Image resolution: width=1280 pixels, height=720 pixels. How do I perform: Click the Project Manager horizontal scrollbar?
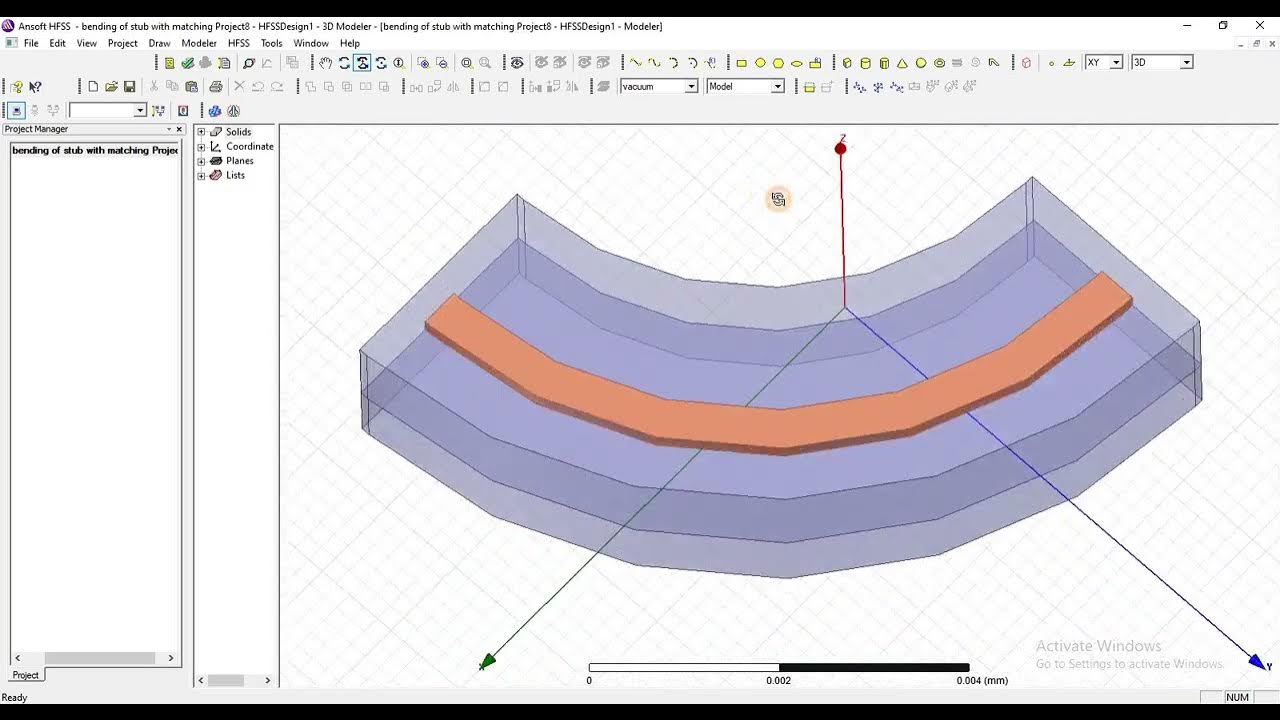point(95,658)
